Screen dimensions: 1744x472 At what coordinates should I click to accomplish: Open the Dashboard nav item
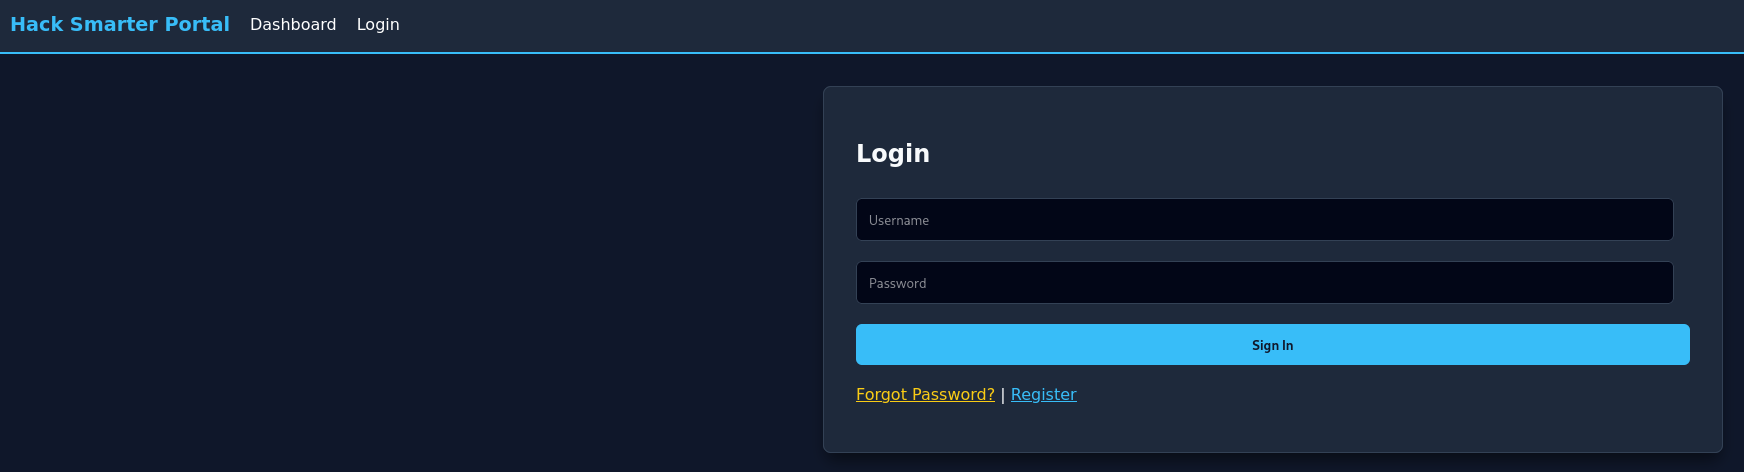pos(293,24)
